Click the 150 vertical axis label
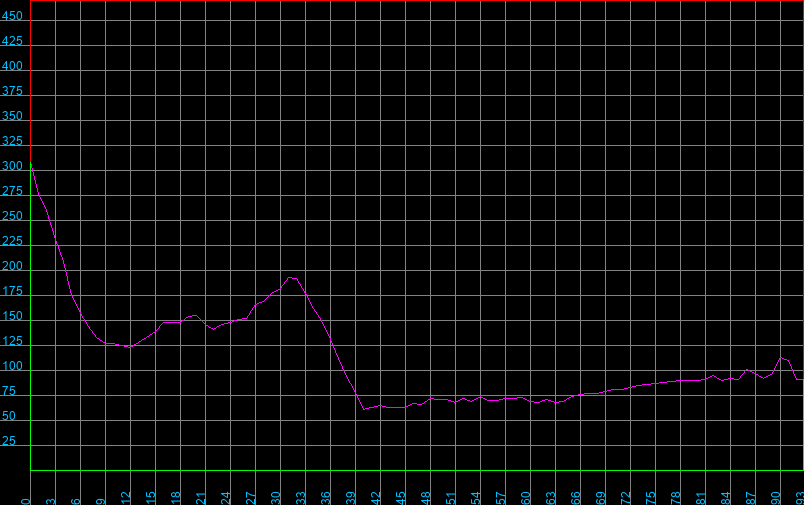The height and width of the screenshot is (505, 804). click(x=12, y=316)
